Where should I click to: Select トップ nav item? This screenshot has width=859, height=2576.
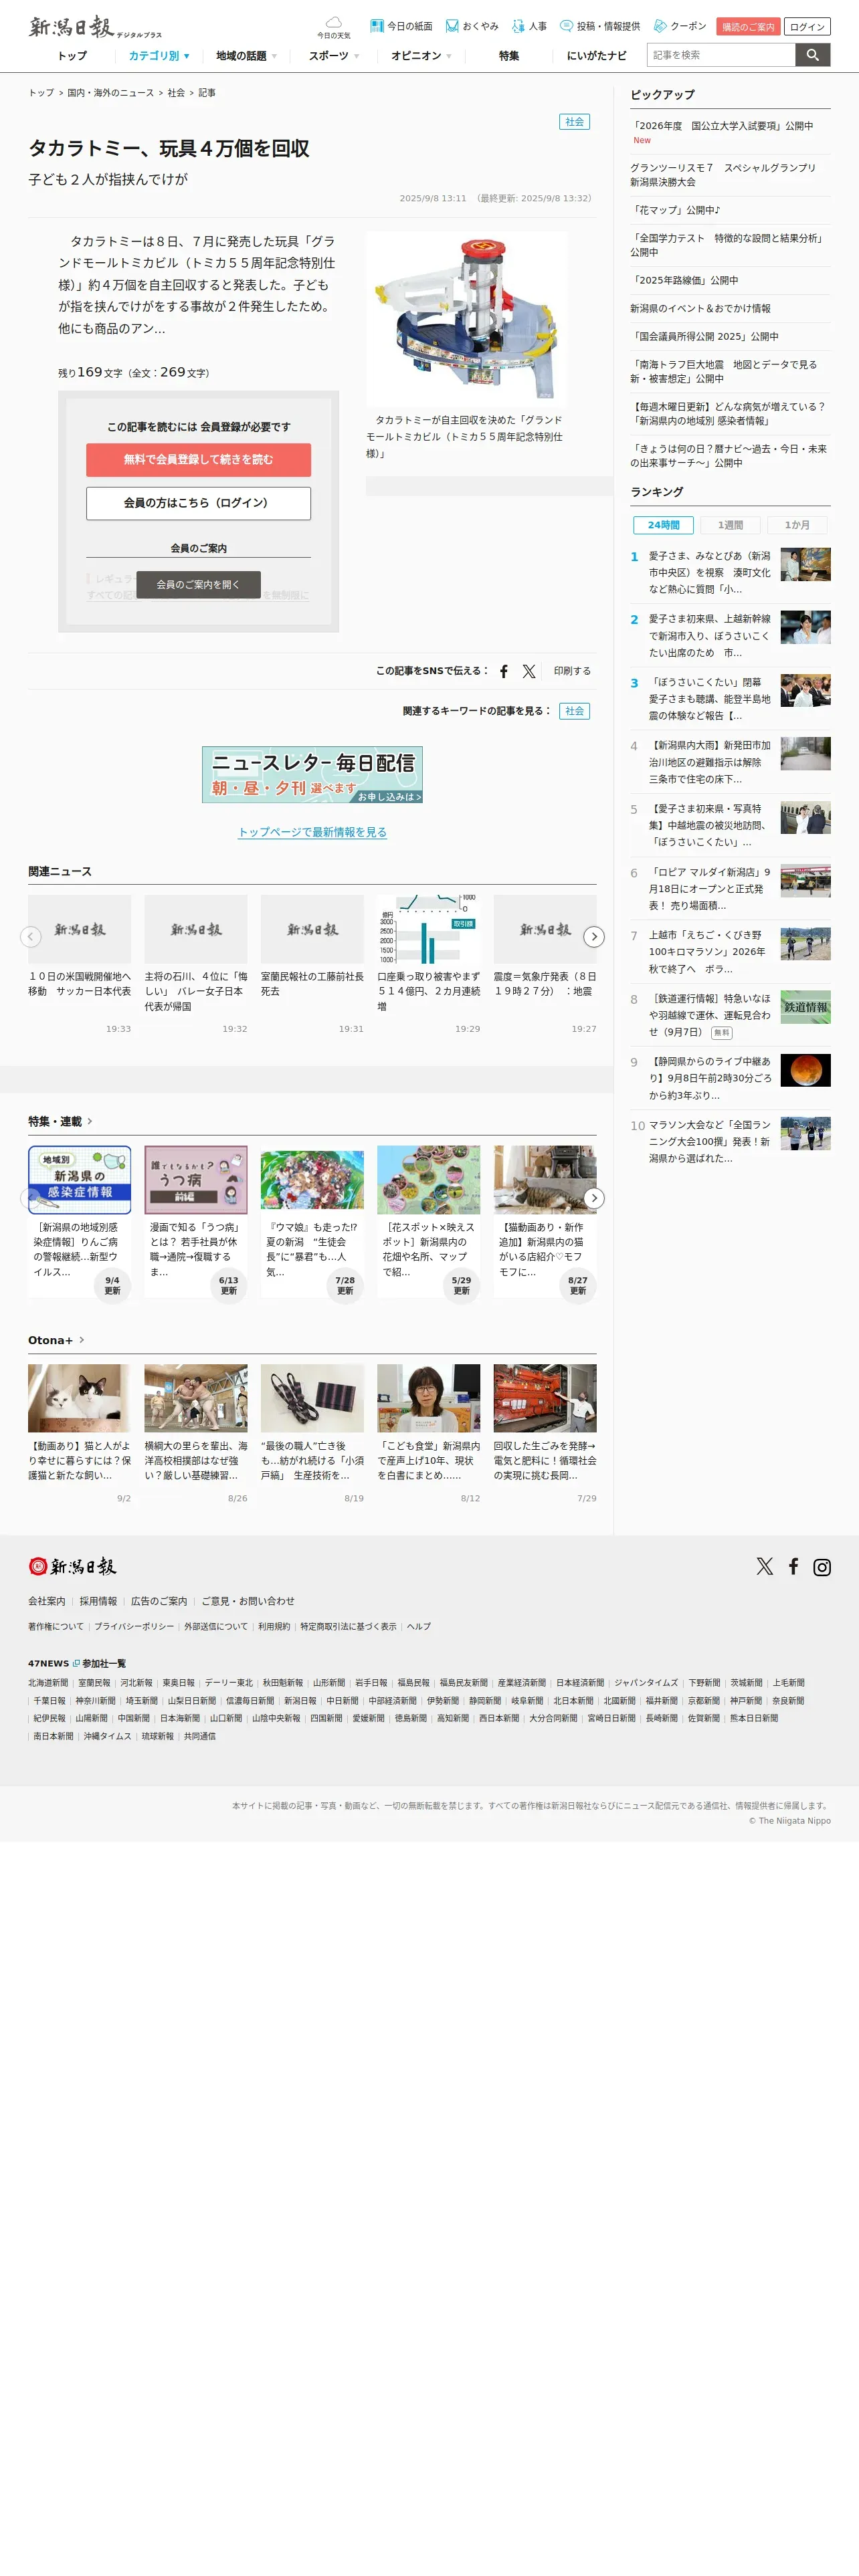[x=72, y=56]
